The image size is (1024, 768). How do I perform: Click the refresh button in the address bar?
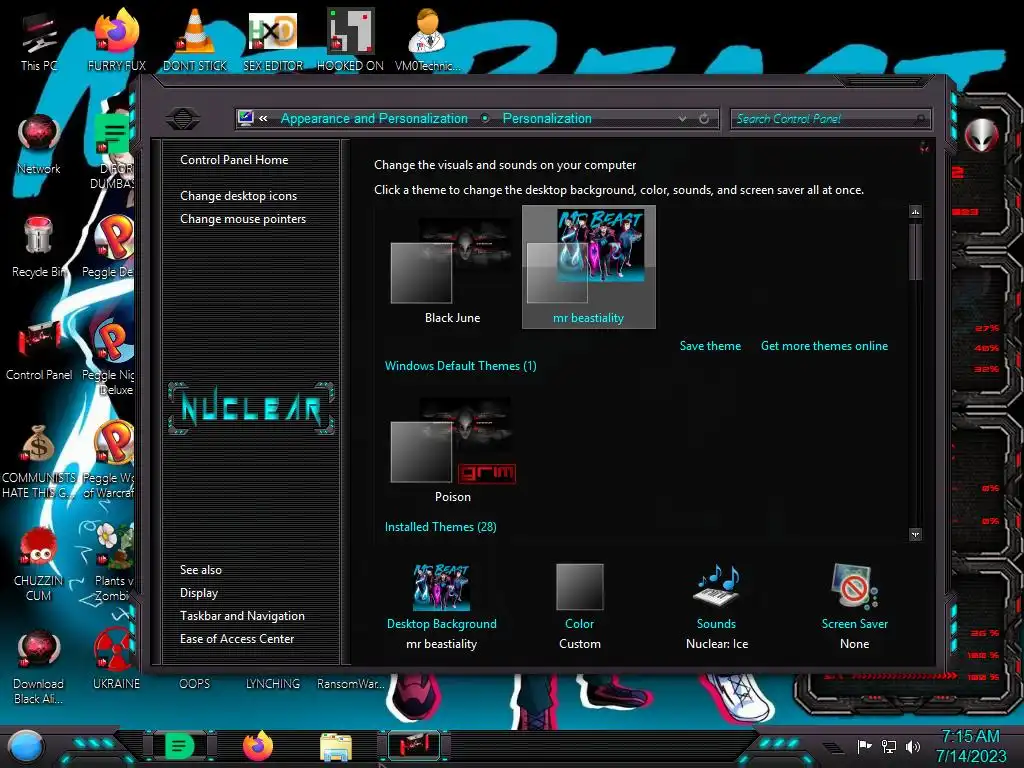[704, 119]
